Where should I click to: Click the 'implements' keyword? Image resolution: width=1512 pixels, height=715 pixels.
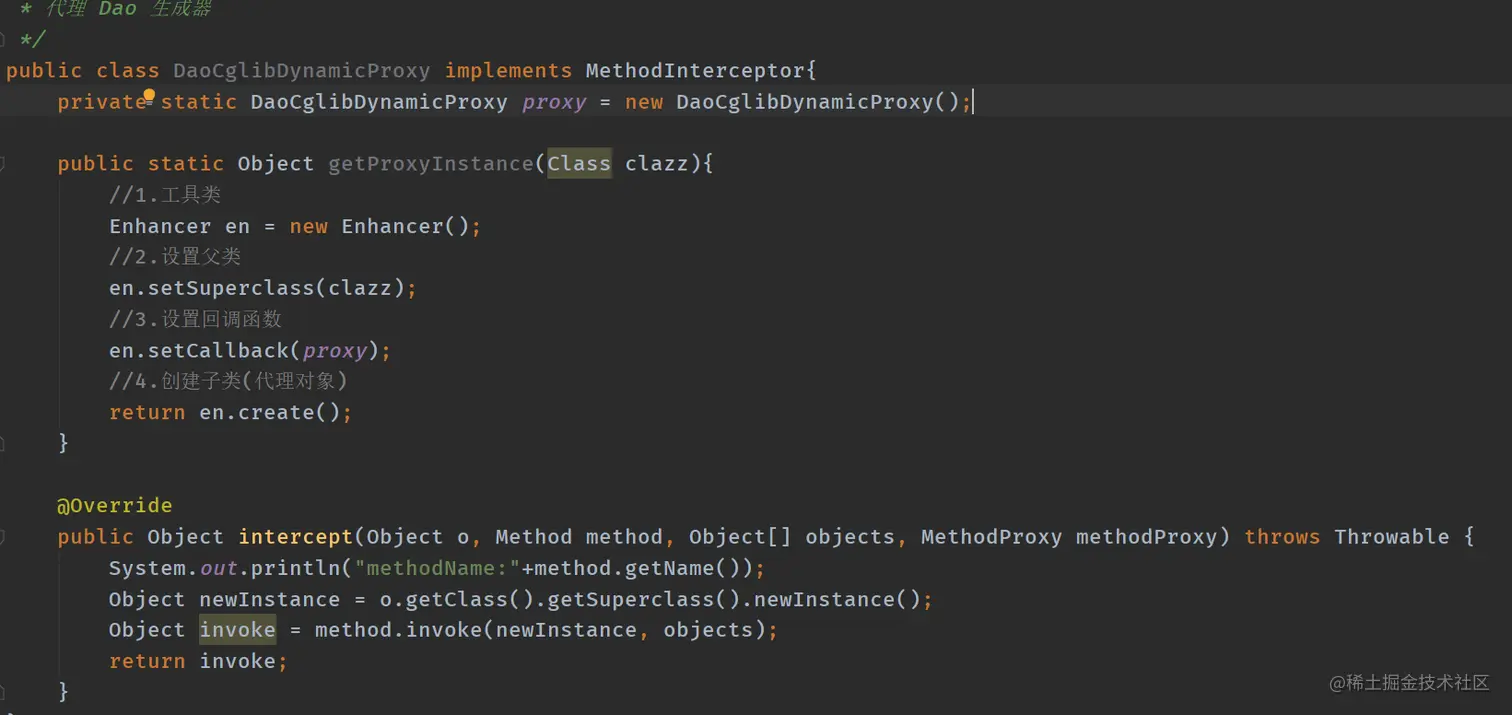pyautogui.click(x=508, y=71)
